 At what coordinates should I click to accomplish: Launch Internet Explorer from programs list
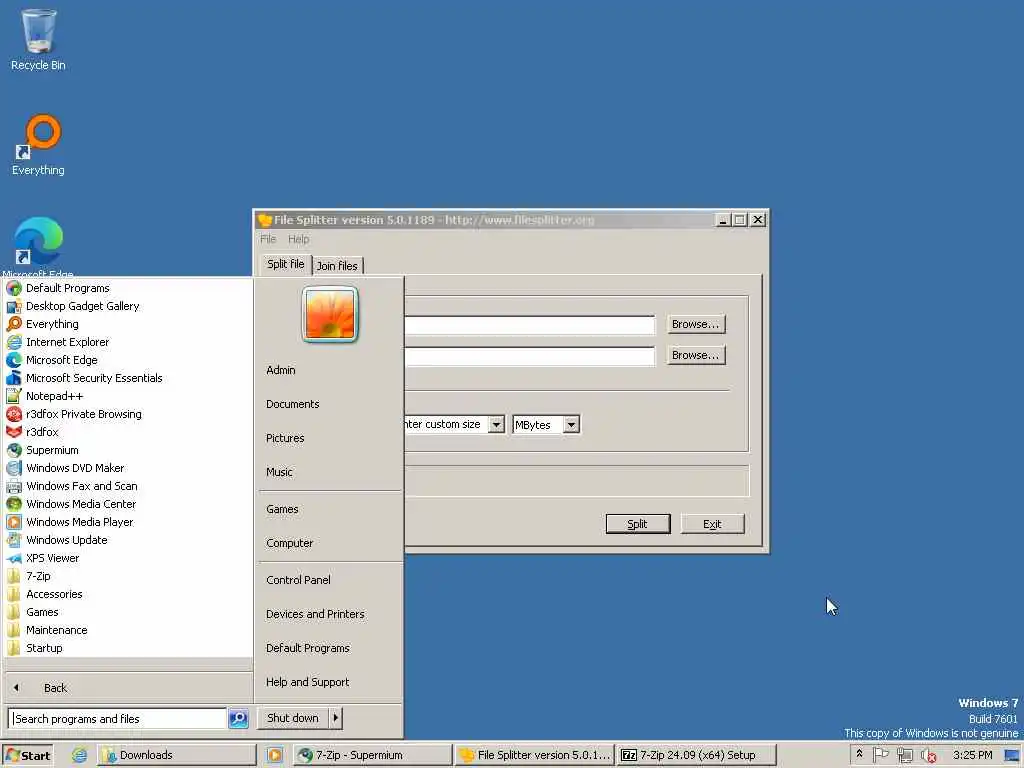tap(14, 342)
